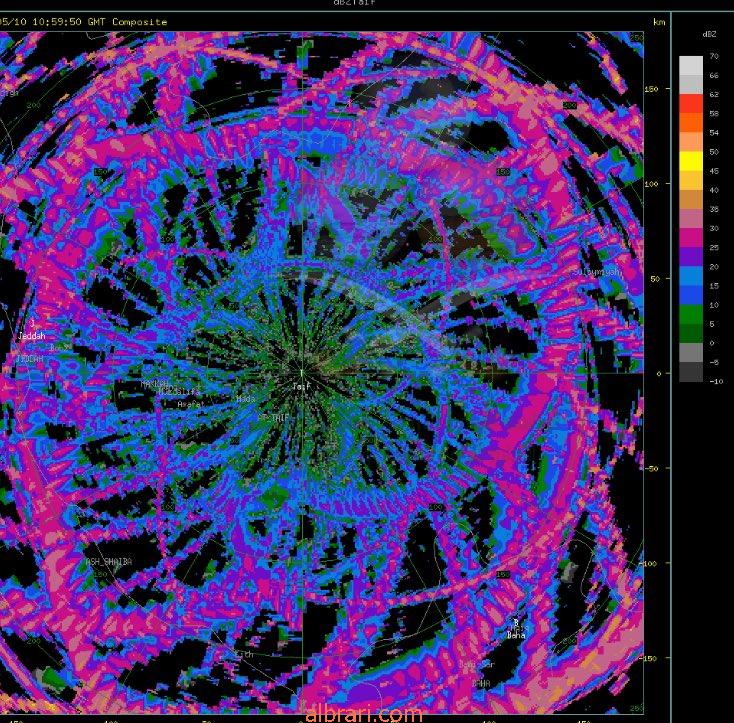
Task: Select the Sulaymiyah location label
Action: [597, 271]
